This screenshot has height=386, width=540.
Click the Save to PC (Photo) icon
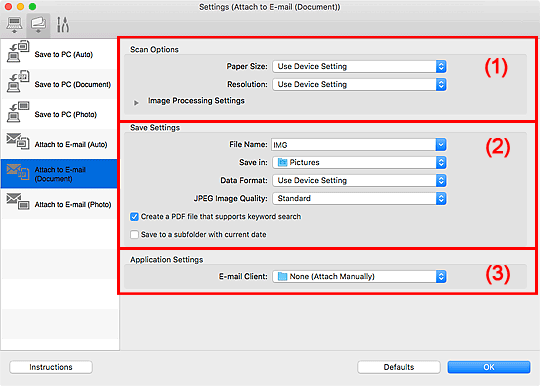click(18, 112)
